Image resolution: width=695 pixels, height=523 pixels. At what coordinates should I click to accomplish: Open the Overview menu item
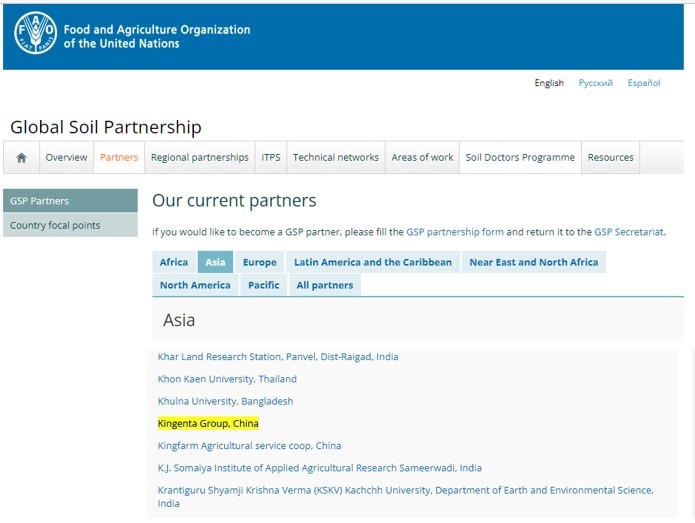[x=66, y=158]
